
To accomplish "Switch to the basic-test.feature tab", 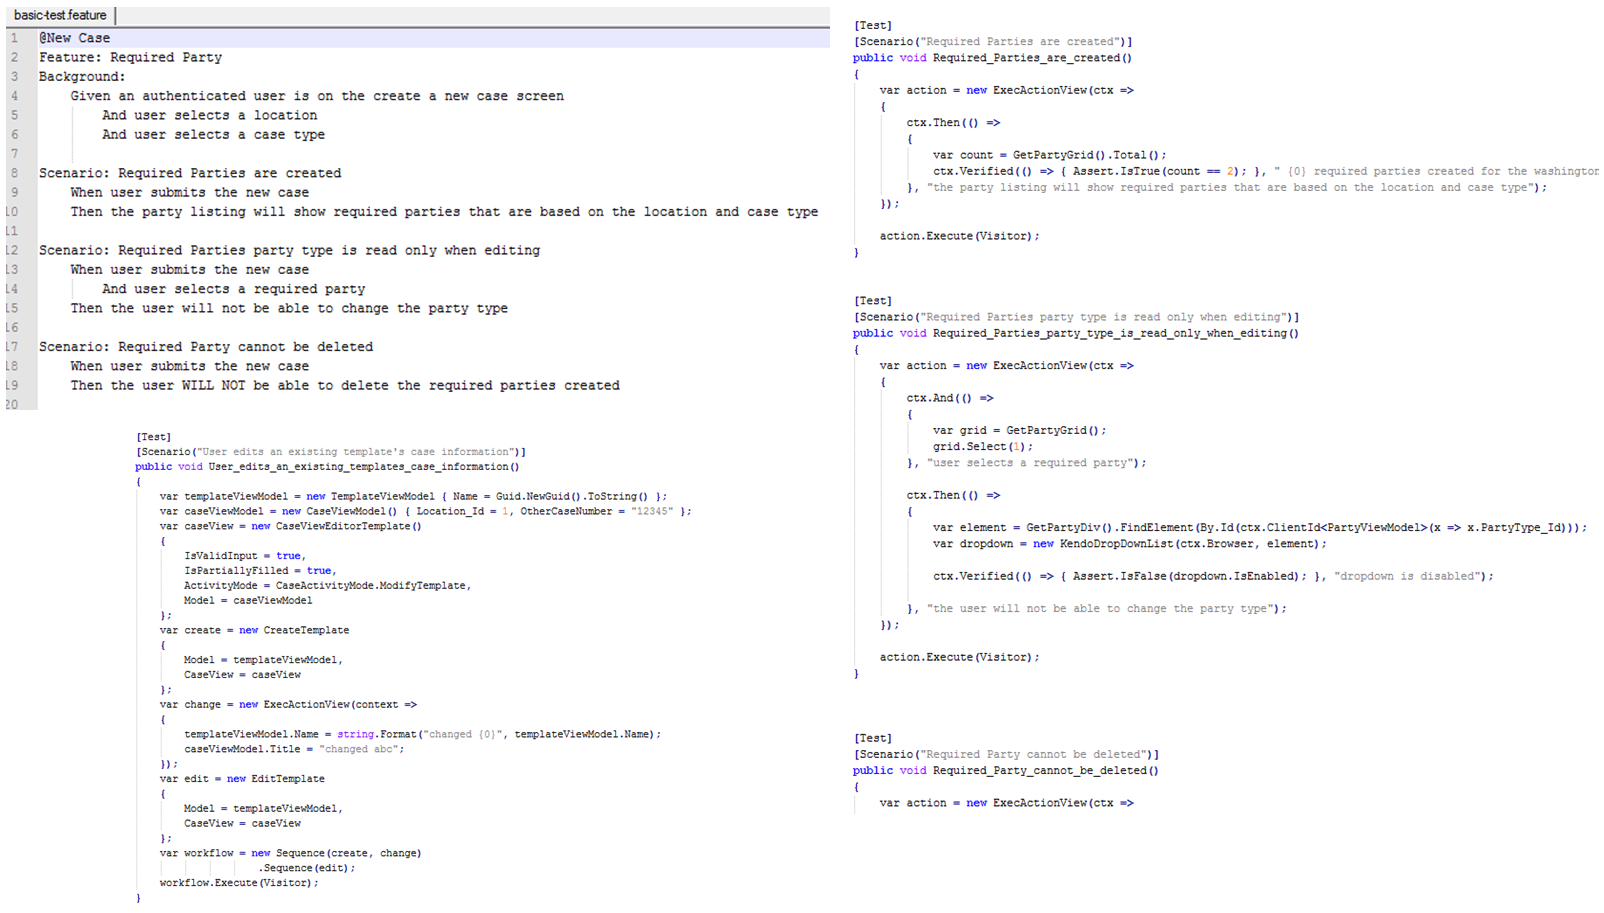I will click(60, 15).
